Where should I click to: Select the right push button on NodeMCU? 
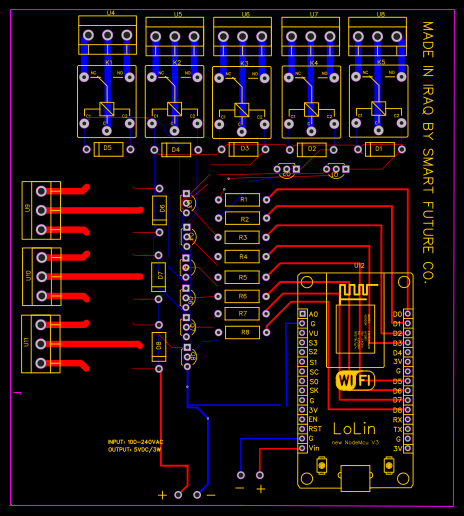(x=389, y=465)
